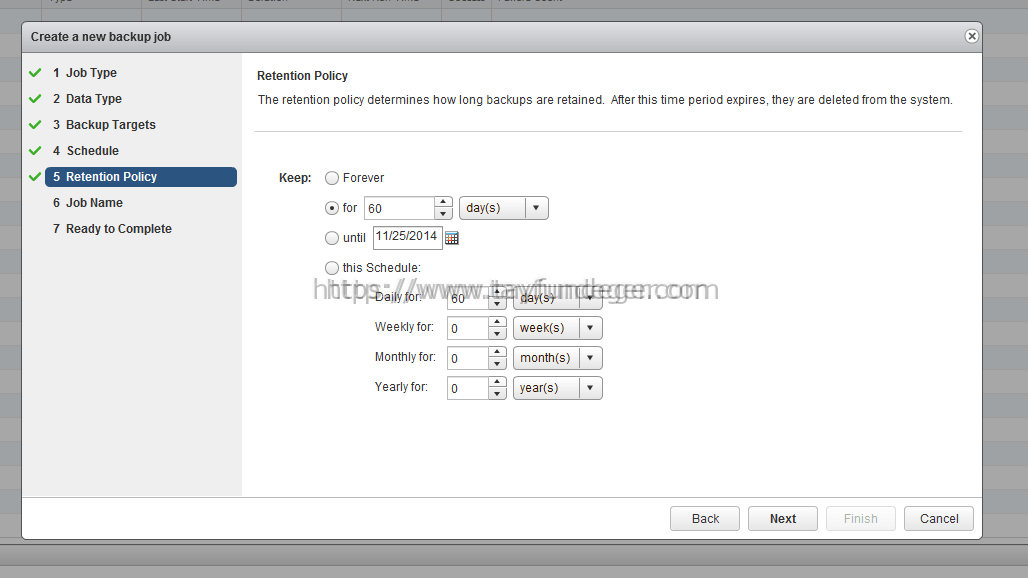Open the year(s) unit dropdown

click(557, 388)
